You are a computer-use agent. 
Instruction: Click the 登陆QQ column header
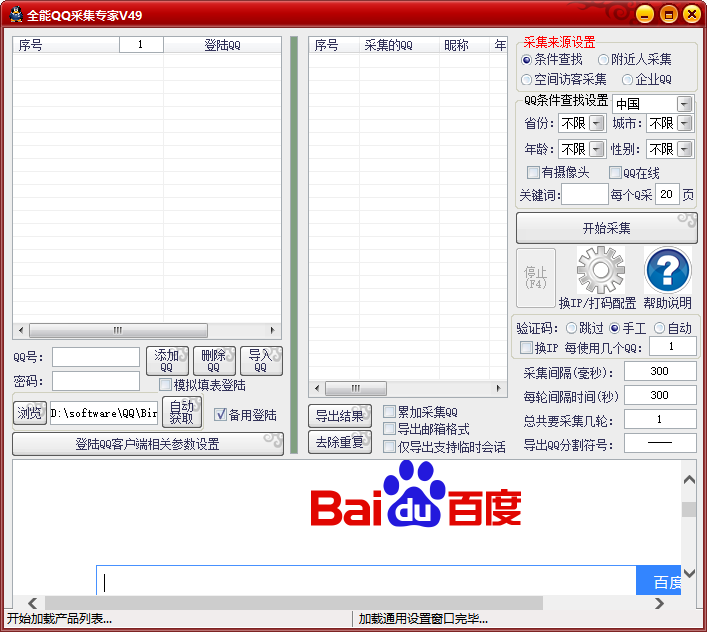[x=222, y=45]
